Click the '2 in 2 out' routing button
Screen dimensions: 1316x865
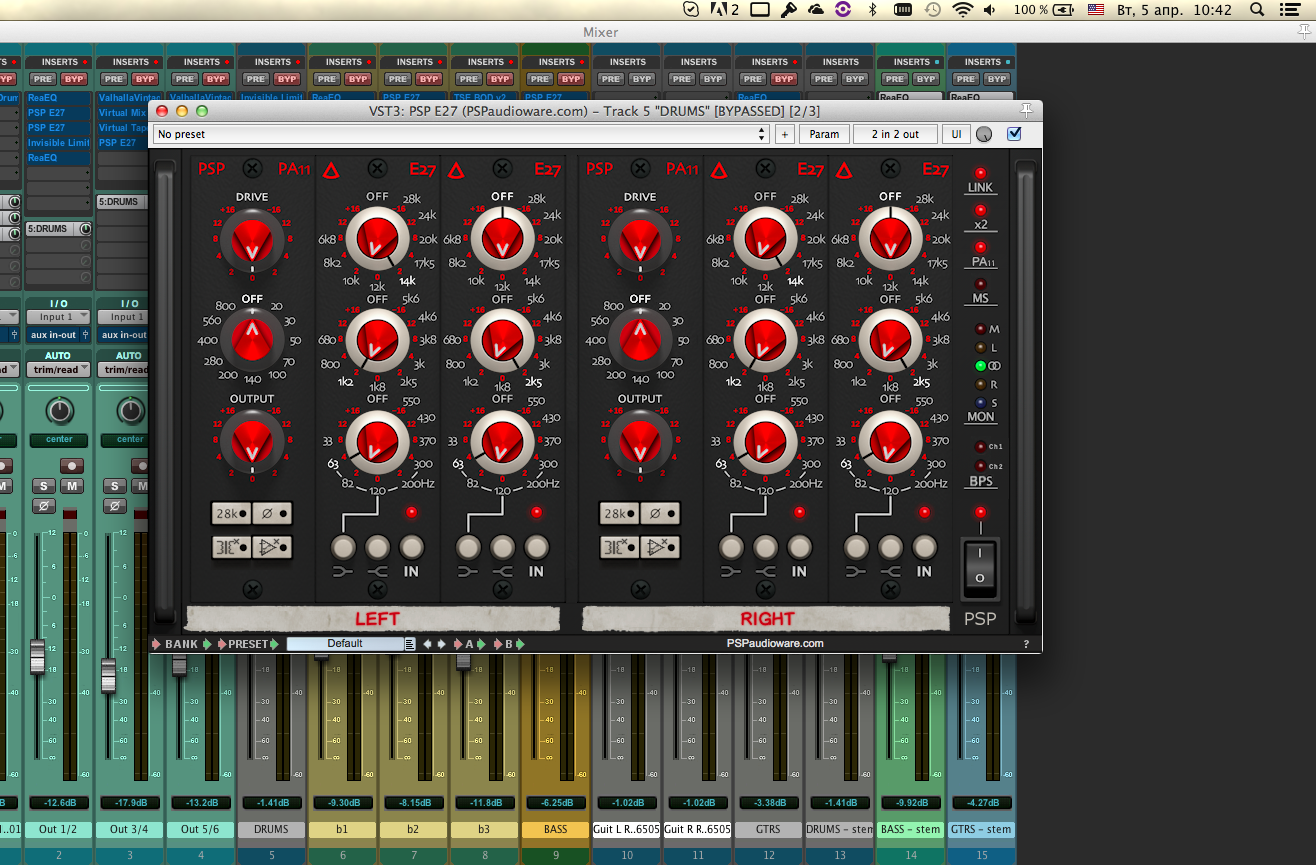pos(894,134)
